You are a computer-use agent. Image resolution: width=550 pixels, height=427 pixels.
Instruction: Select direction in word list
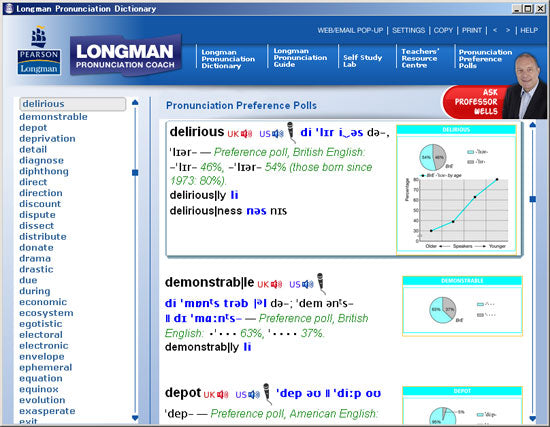[41, 193]
